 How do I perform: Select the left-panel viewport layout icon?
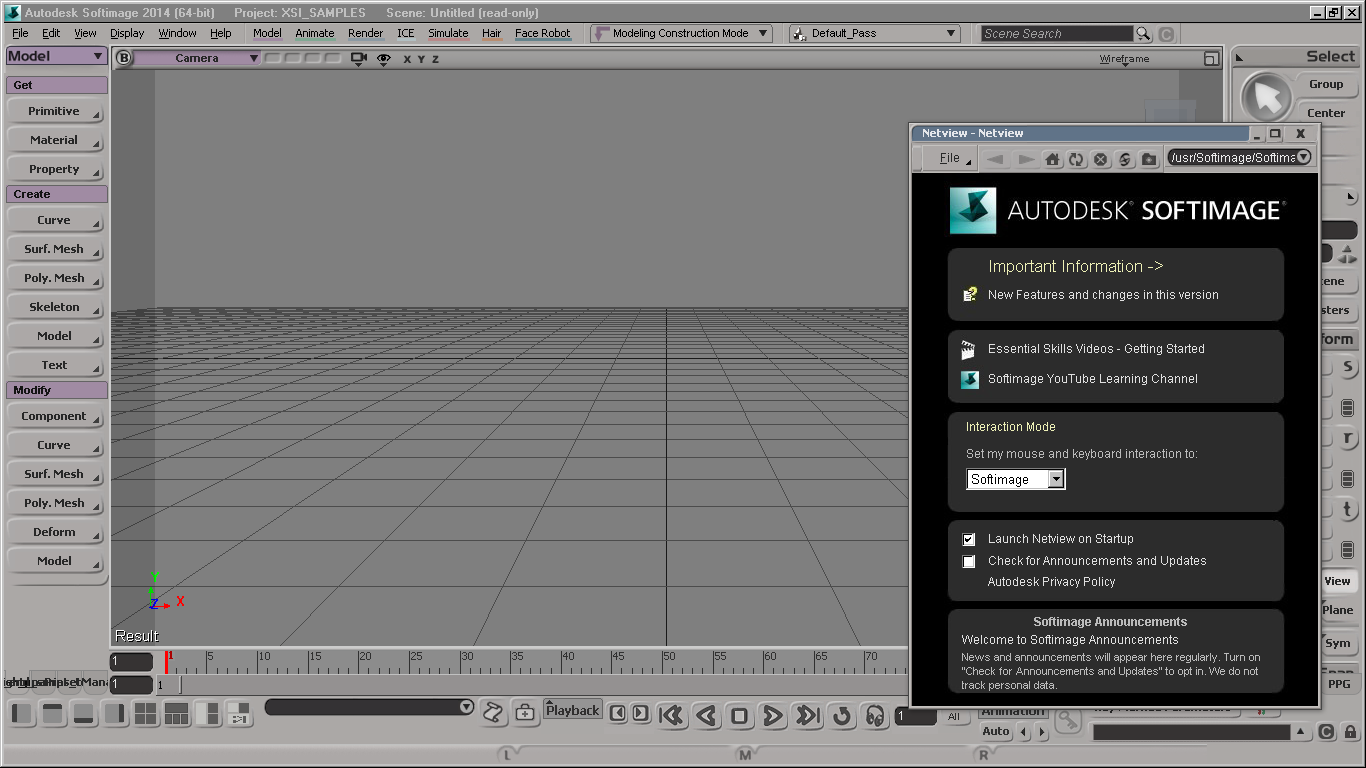pos(22,714)
